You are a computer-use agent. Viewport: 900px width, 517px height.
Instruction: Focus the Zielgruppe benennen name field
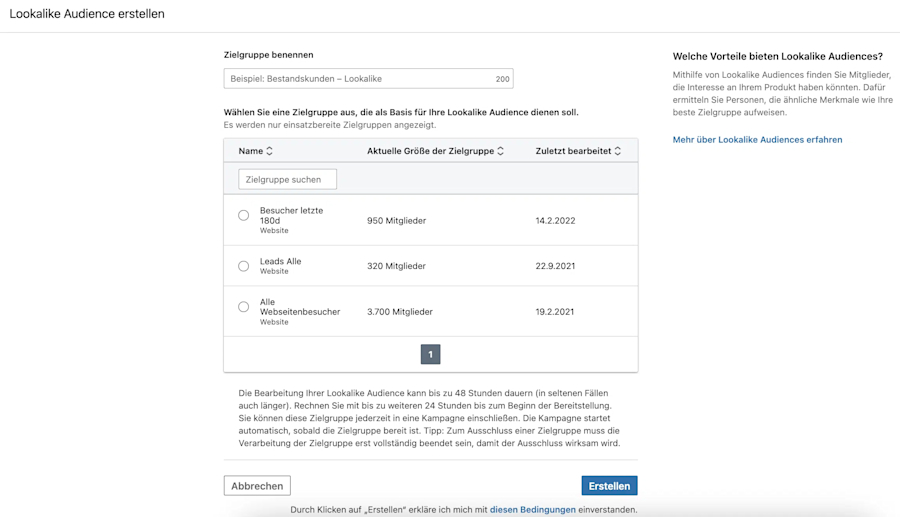tap(368, 79)
